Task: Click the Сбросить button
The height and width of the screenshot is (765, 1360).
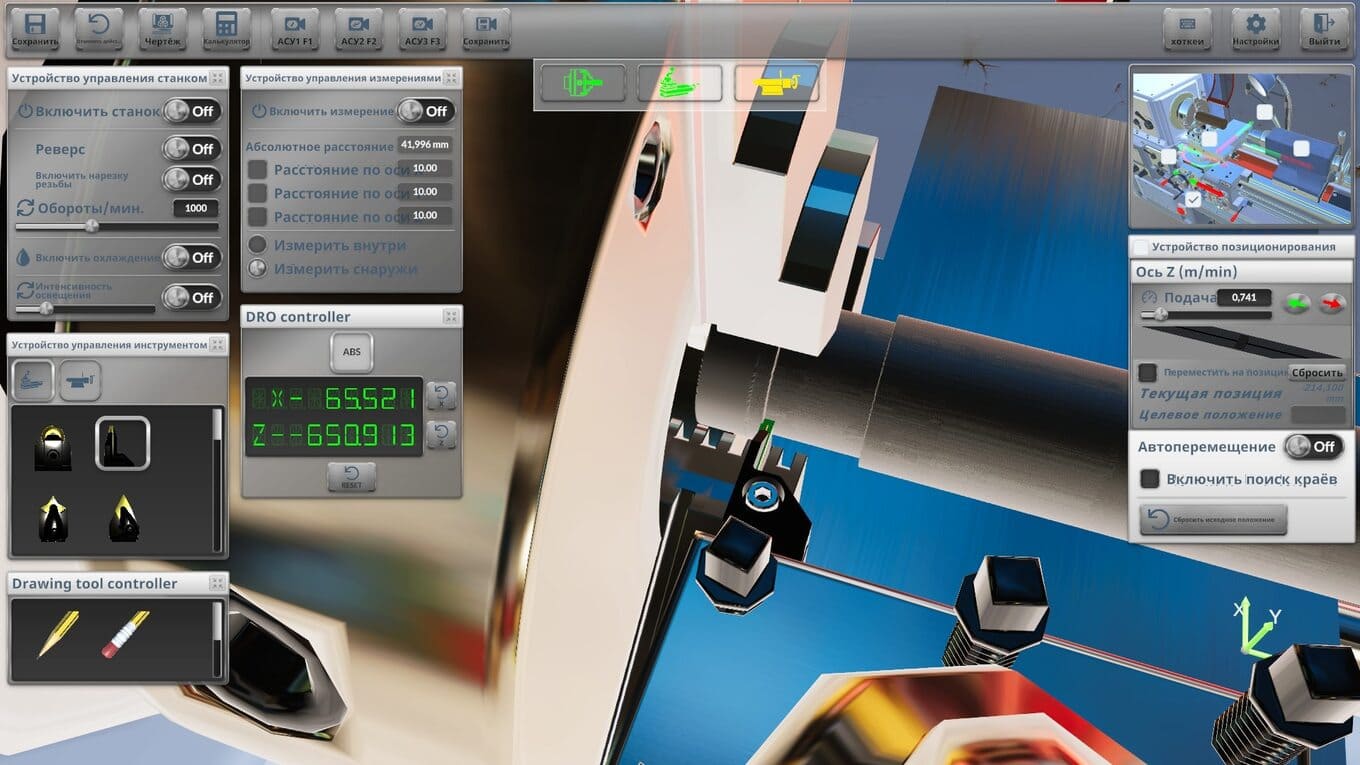Action: [x=1316, y=372]
